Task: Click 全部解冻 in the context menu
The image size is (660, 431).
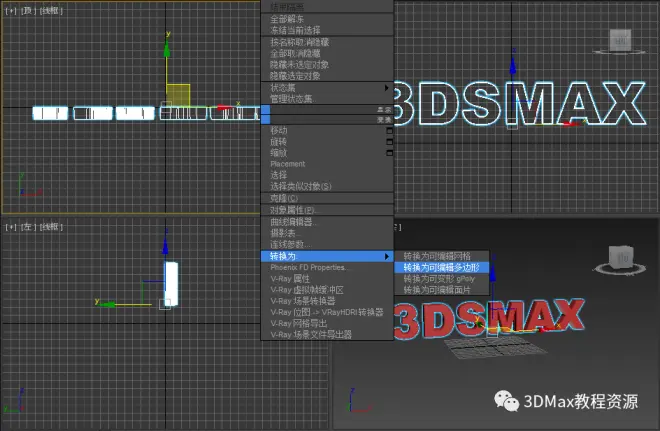Action: [x=287, y=19]
